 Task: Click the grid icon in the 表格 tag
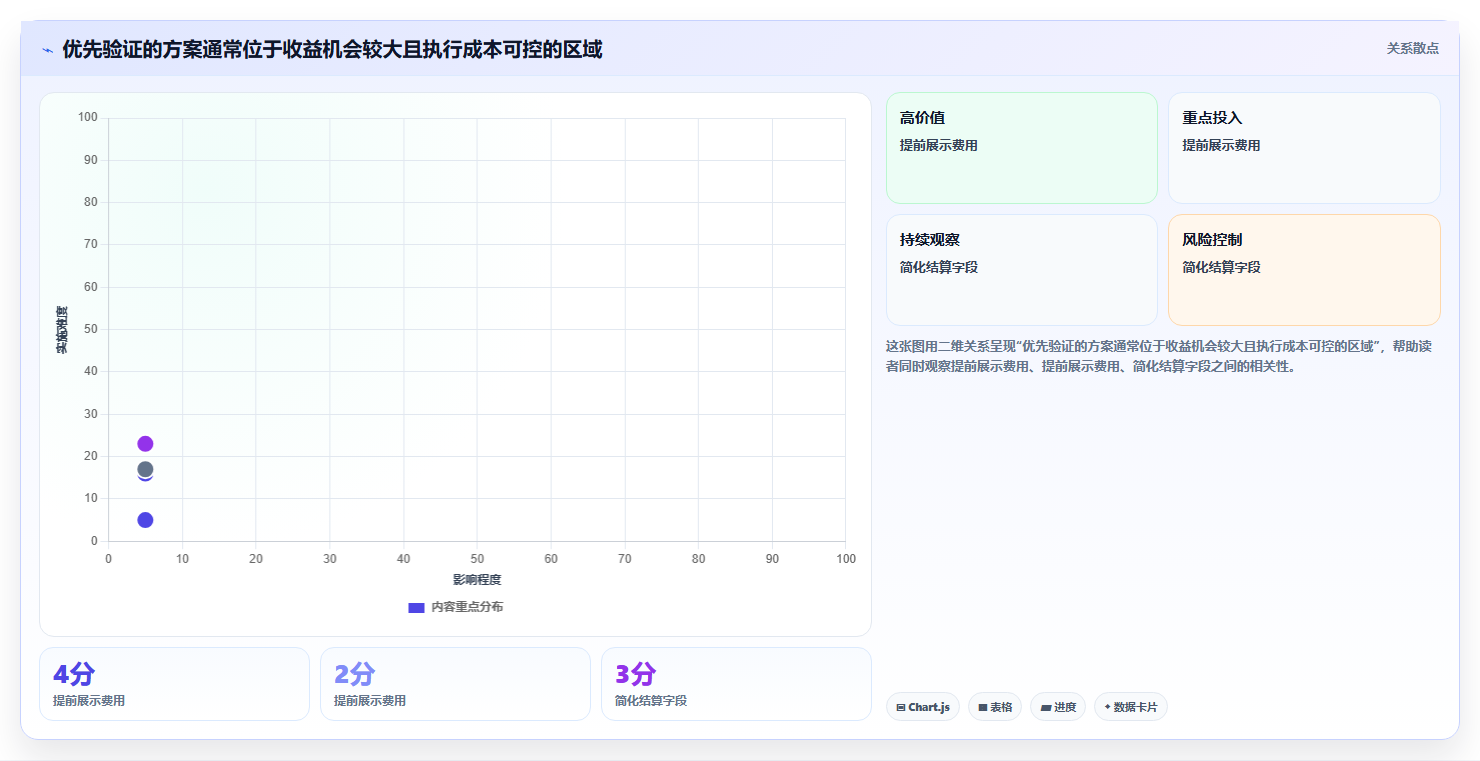click(x=983, y=707)
